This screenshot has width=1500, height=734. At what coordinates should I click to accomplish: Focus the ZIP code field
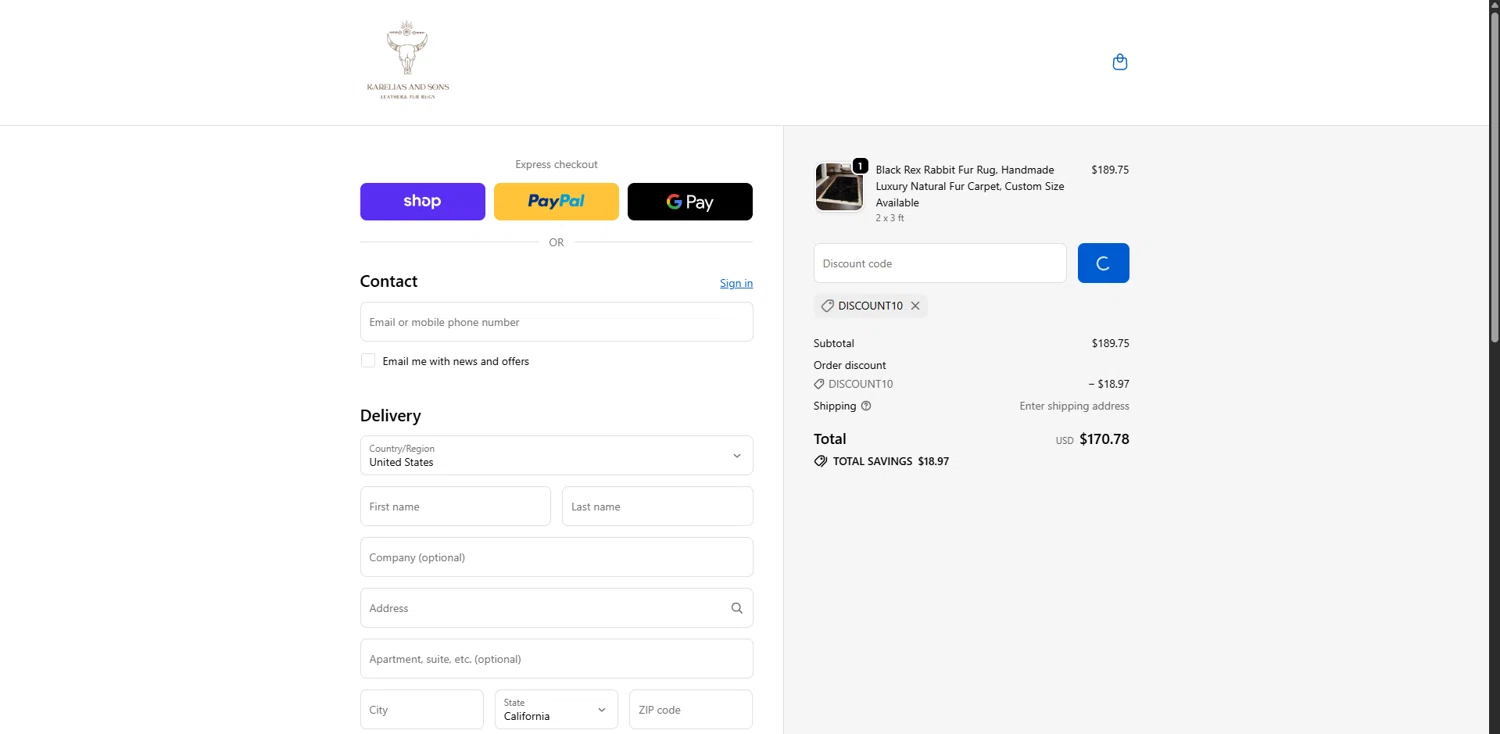[691, 709]
